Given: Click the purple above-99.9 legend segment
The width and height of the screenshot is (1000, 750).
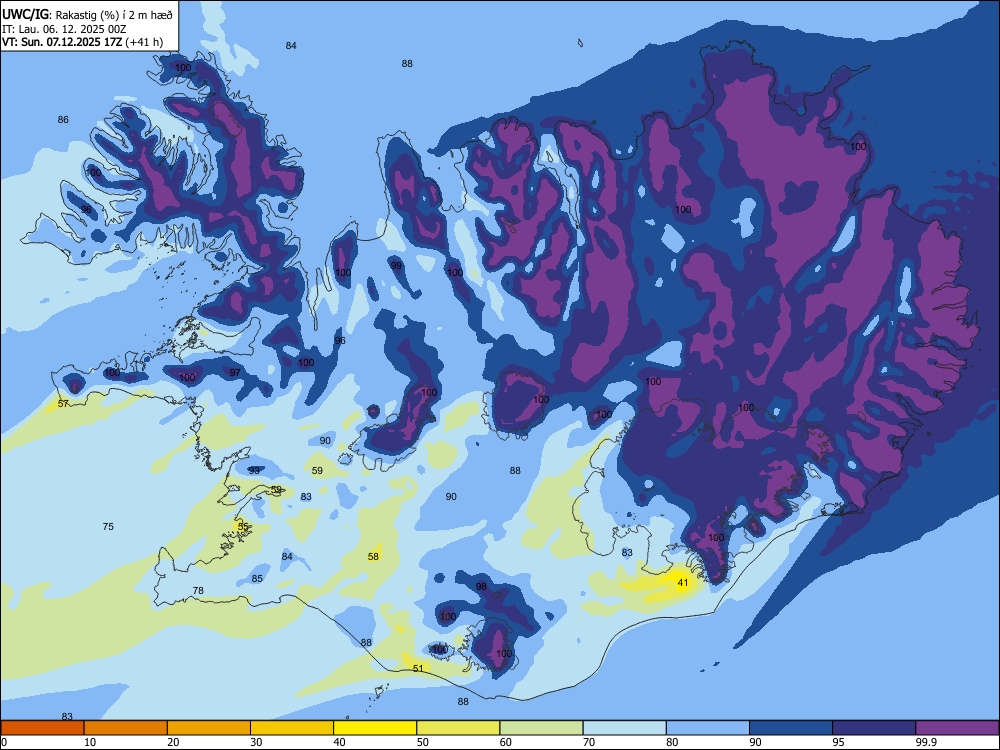Looking at the screenshot, I should click(x=957, y=728).
